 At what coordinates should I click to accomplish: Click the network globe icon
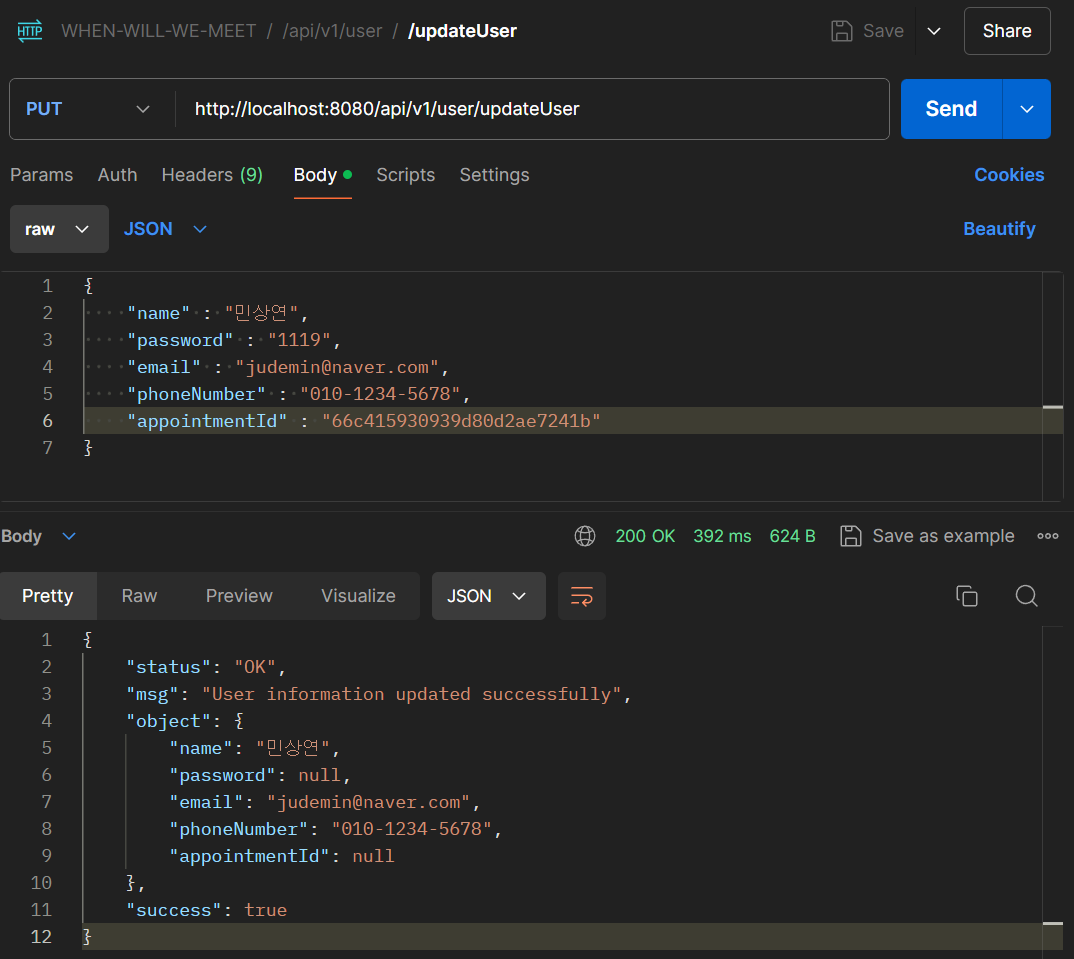click(585, 536)
